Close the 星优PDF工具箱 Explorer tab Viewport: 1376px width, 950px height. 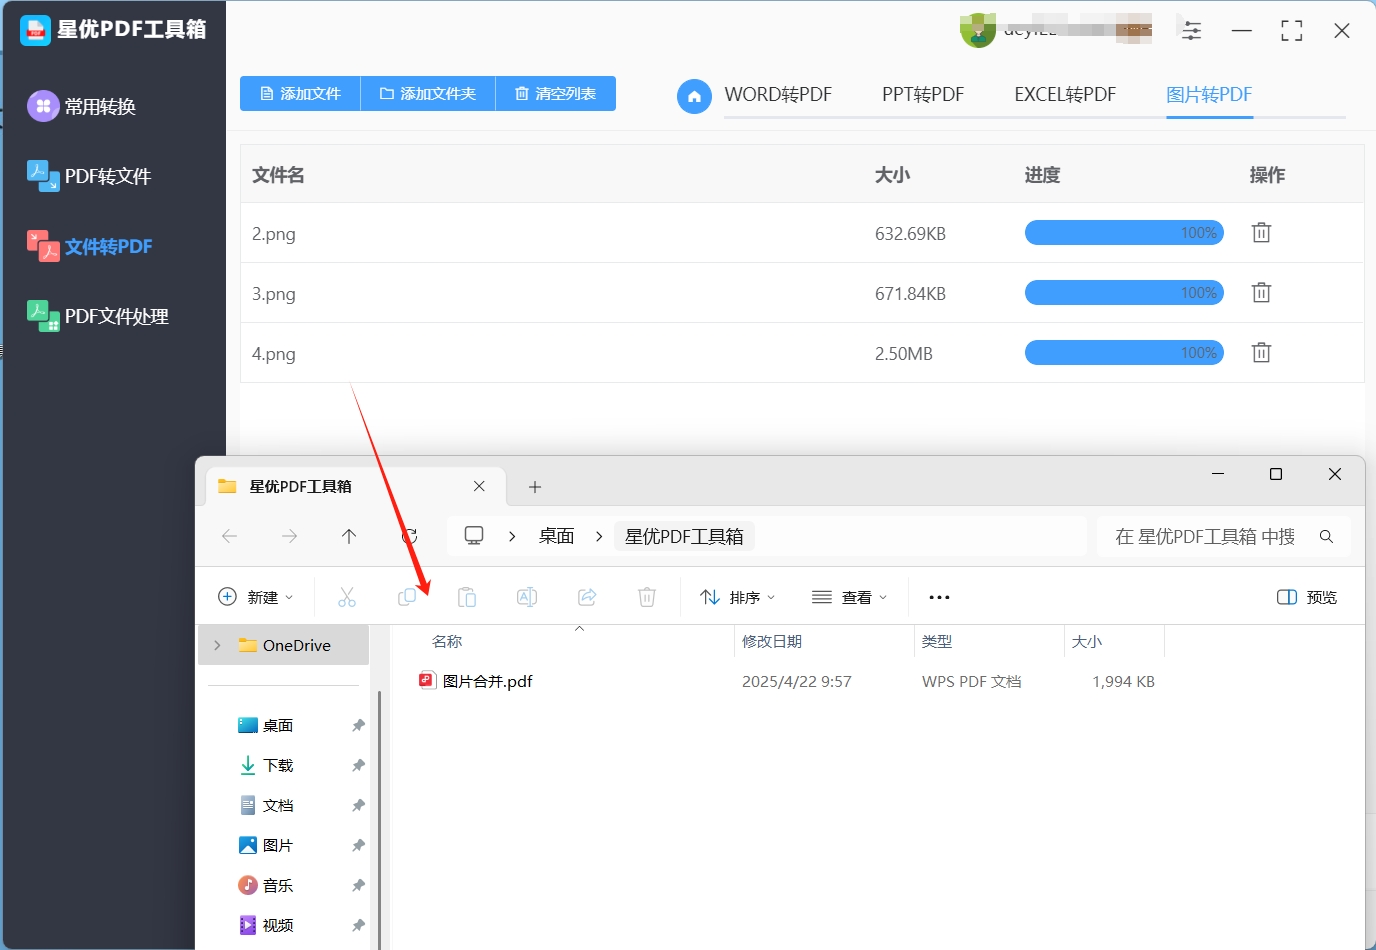pos(479,486)
